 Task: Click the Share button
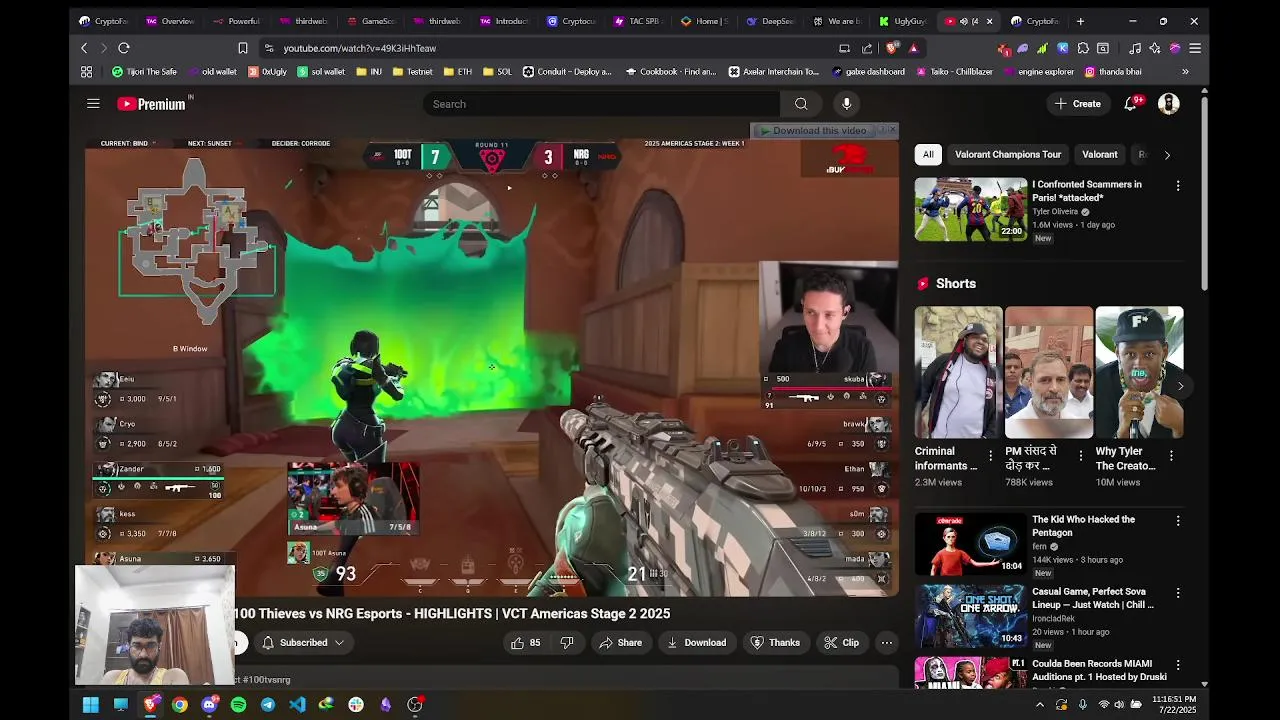(x=620, y=643)
